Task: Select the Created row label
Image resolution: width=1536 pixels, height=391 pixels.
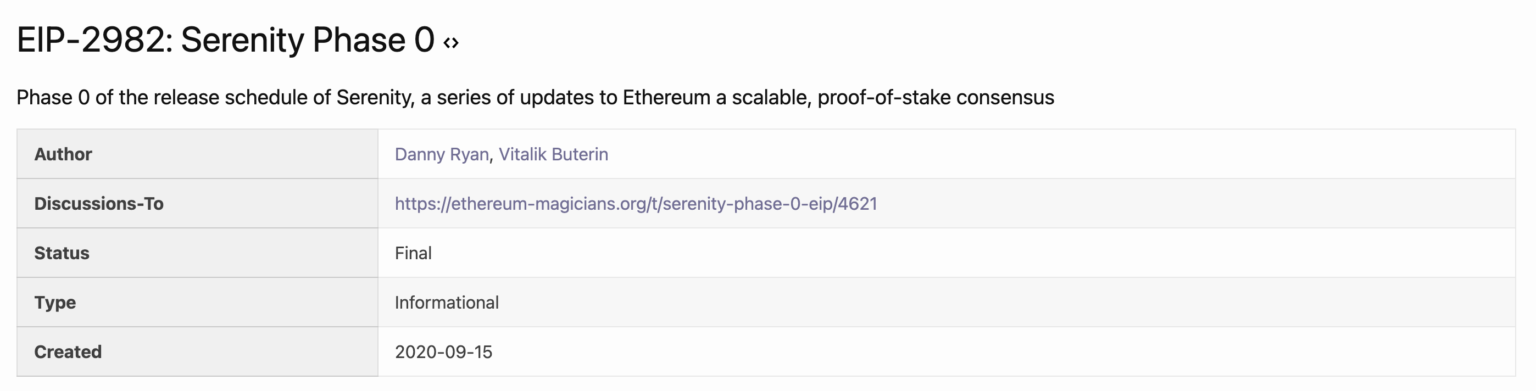Action: pyautogui.click(x=68, y=352)
